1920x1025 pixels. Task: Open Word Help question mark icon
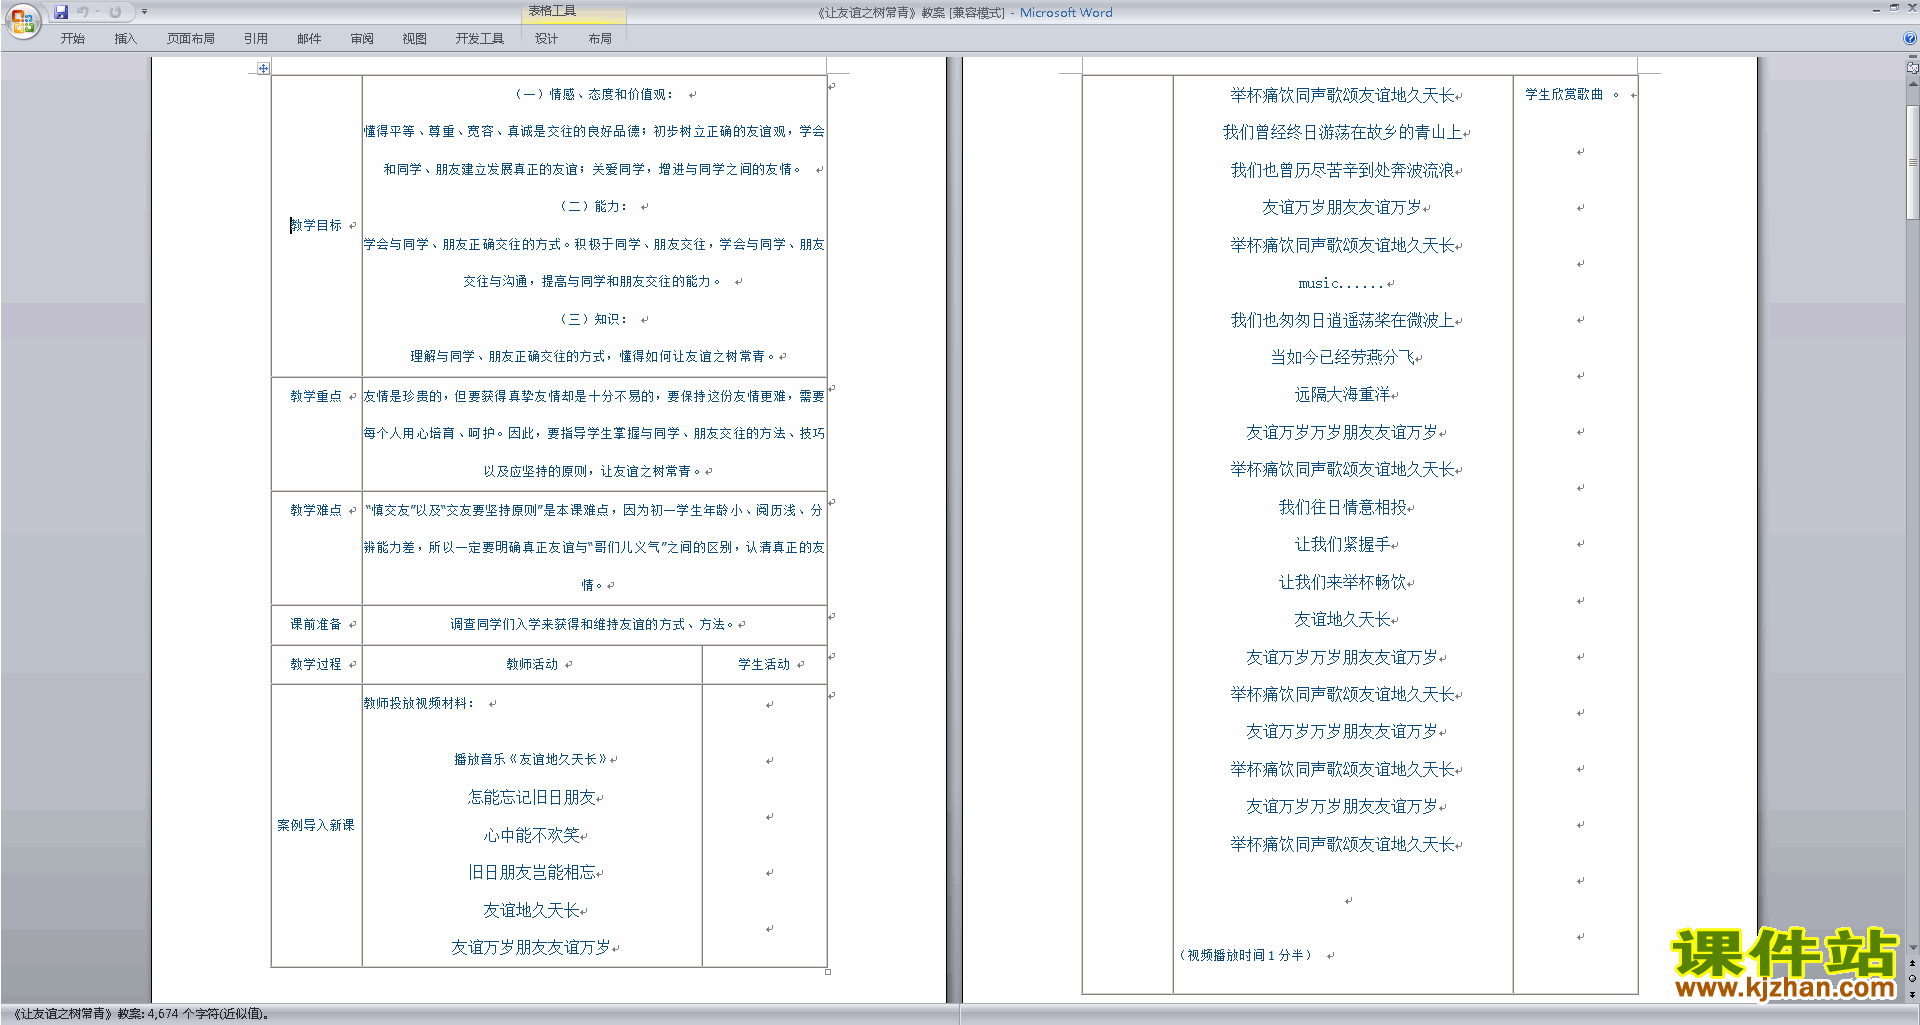click(x=1910, y=38)
